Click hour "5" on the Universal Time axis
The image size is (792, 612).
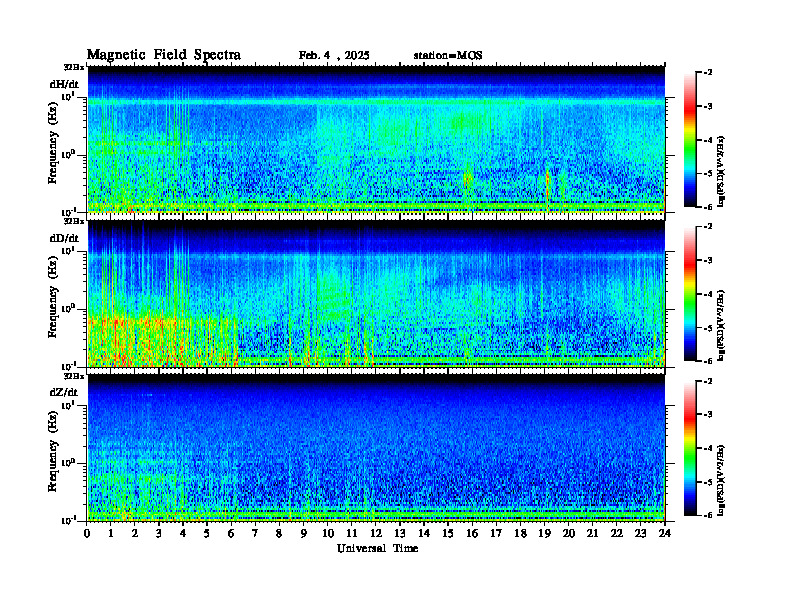[208, 533]
